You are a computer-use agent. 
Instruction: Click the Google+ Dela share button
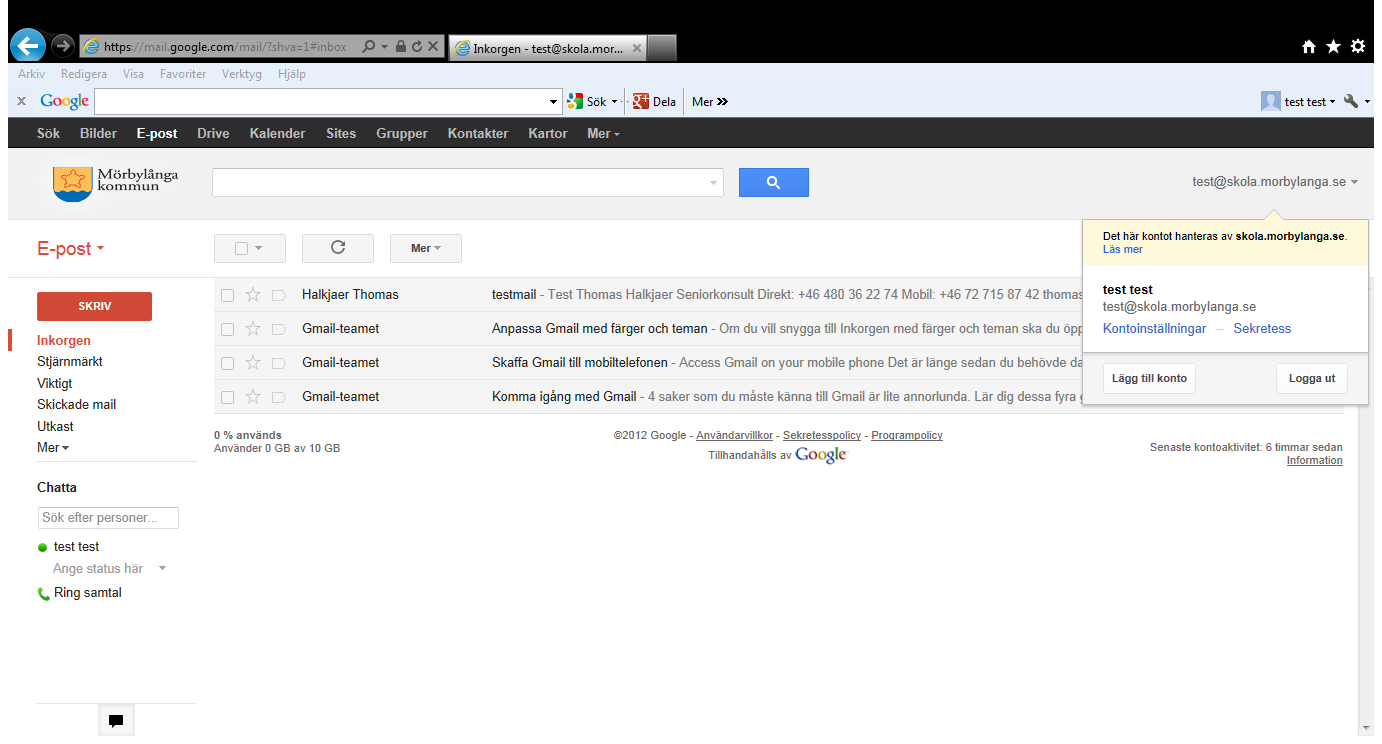[654, 101]
